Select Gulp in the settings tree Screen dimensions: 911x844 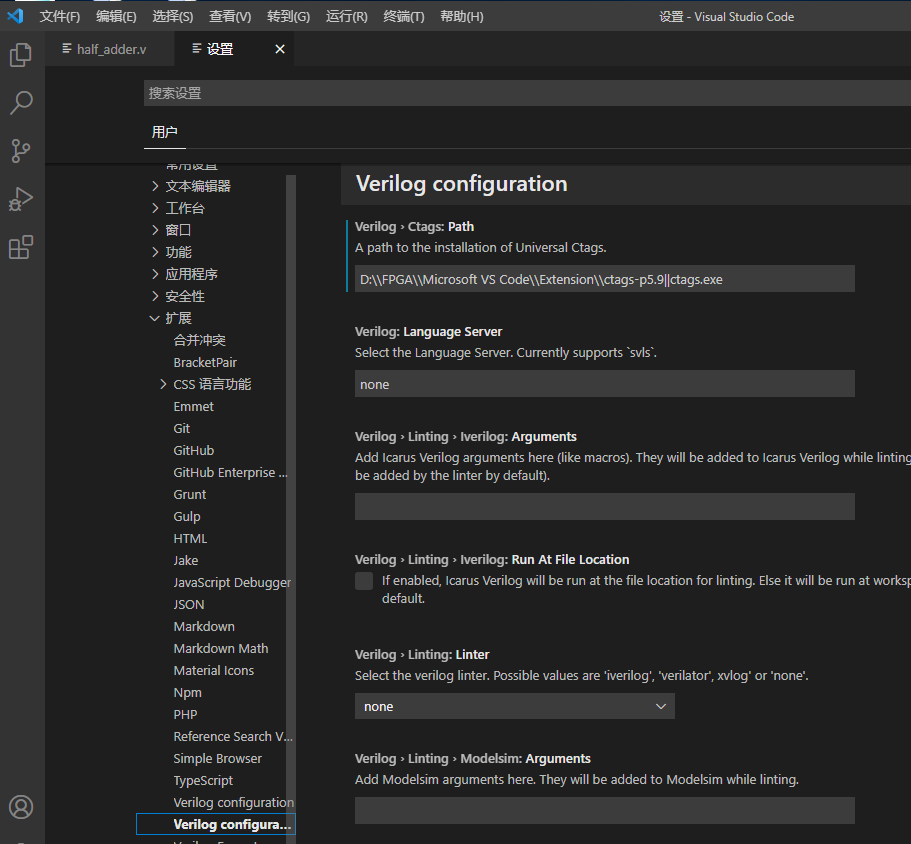(x=186, y=517)
